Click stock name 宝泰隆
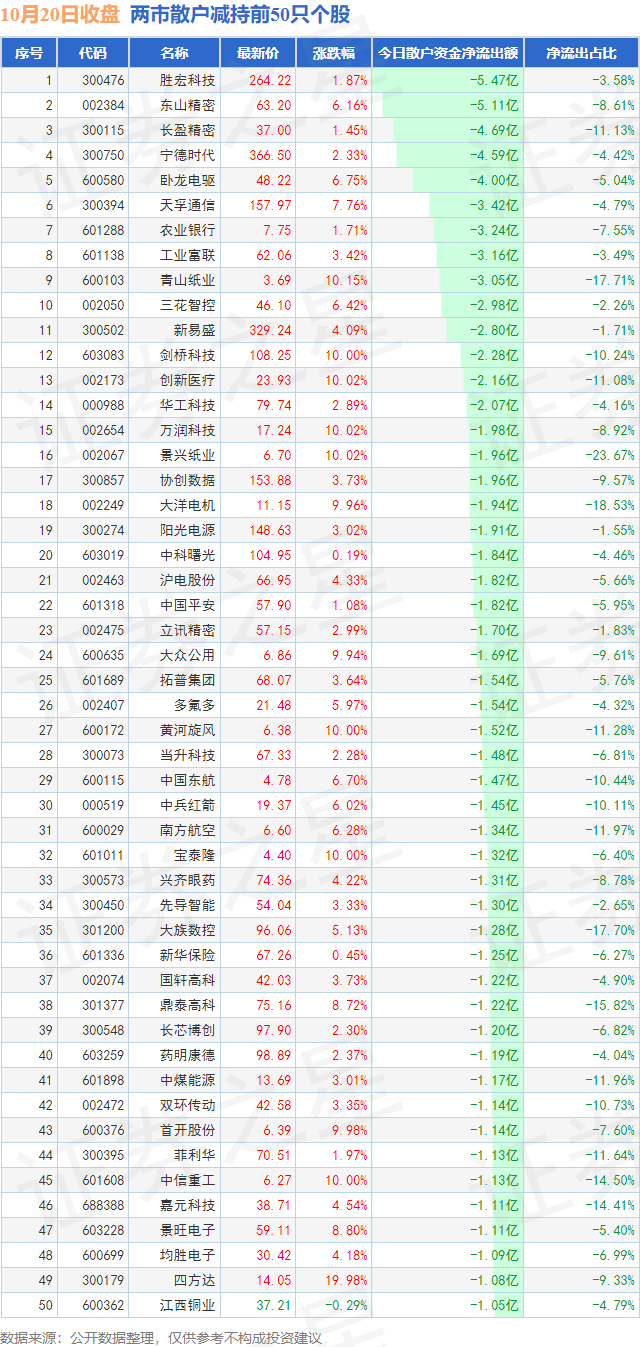This screenshot has width=640, height=1347. tap(194, 855)
